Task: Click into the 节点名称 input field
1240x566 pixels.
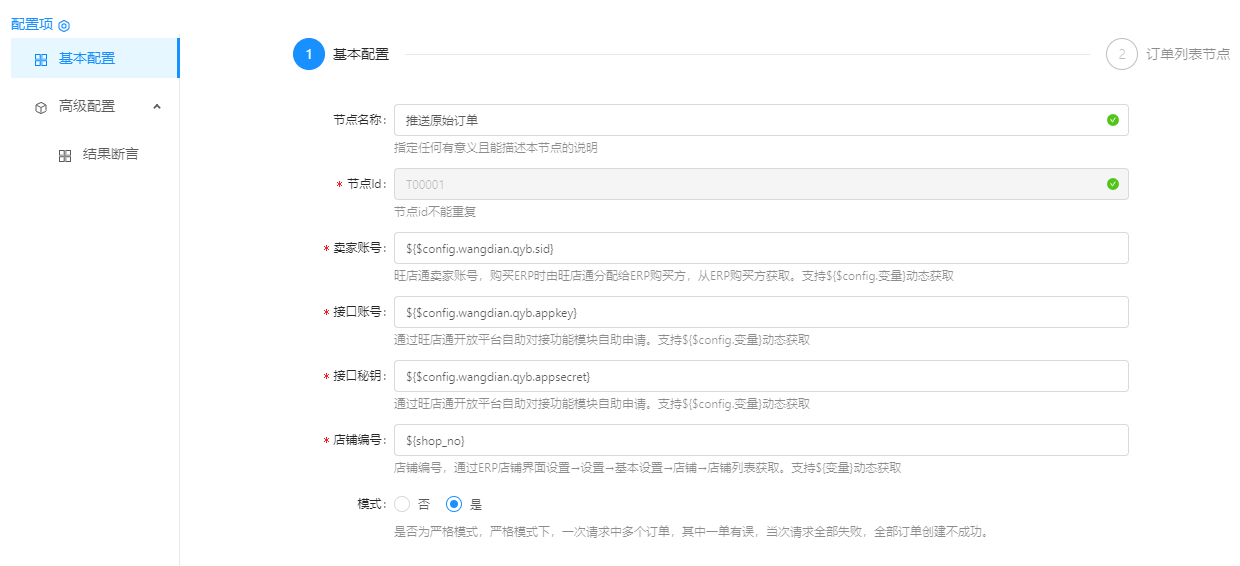Action: coord(750,120)
